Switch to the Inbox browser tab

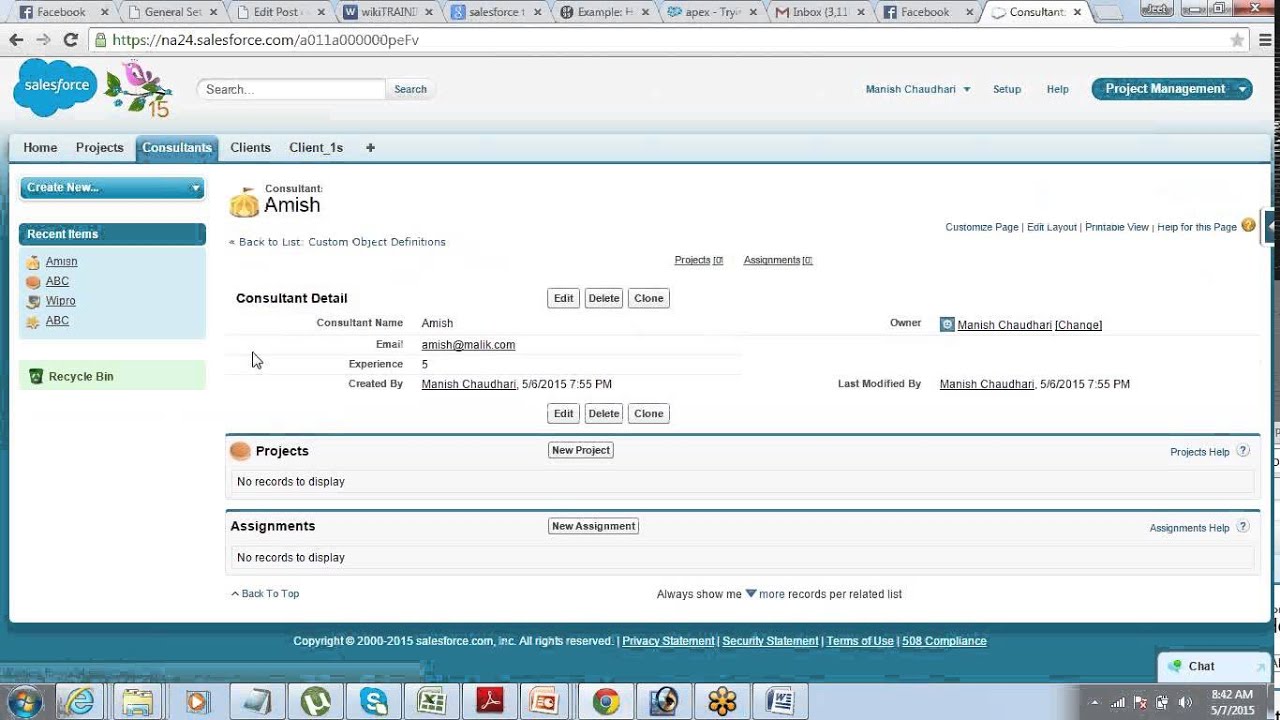click(x=820, y=12)
